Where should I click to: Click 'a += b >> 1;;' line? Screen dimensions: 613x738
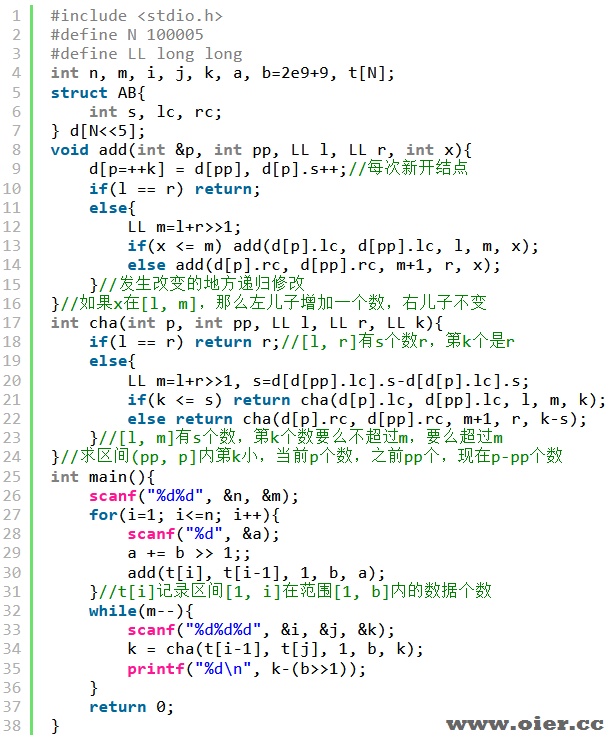[189, 553]
